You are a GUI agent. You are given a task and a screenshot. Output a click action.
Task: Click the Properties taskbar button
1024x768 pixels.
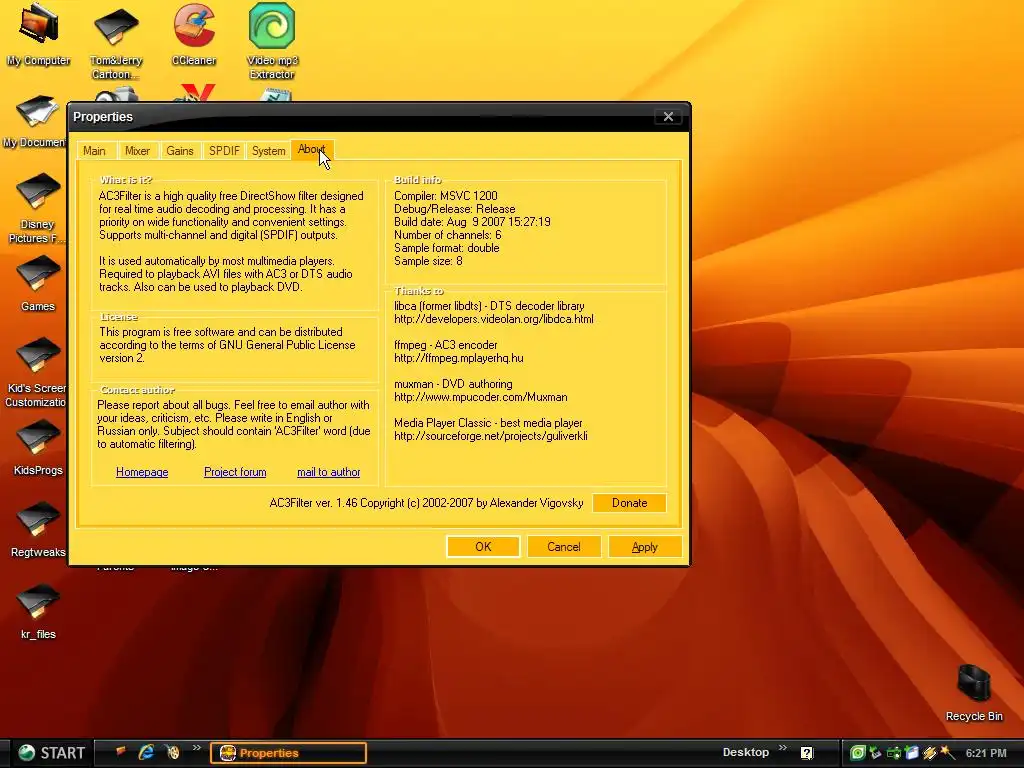point(288,753)
